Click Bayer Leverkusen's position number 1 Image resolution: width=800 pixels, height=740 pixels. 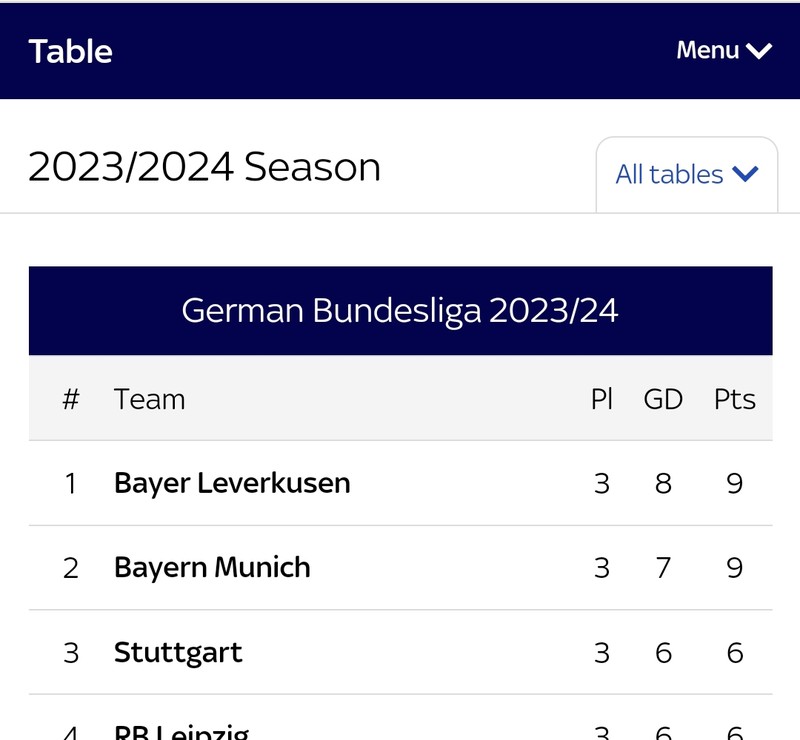click(x=71, y=483)
